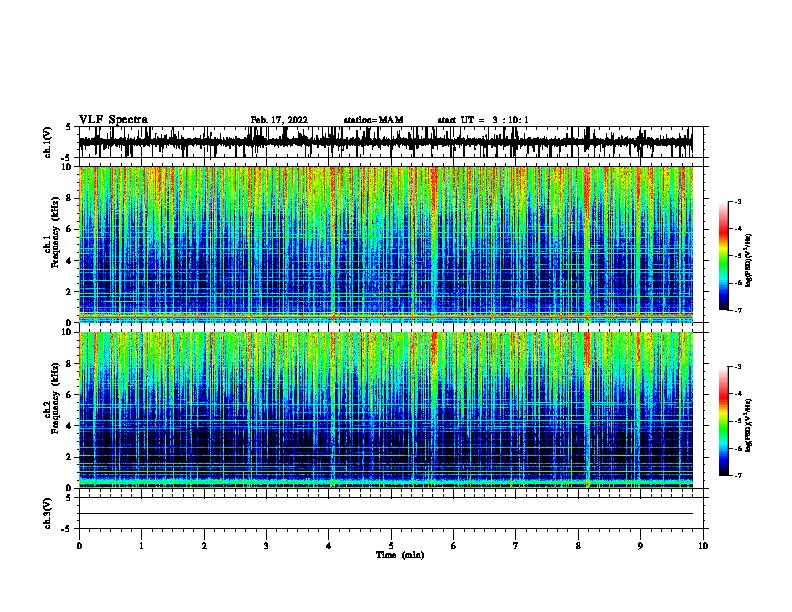Click time axis tick label "4"
The image size is (792, 612).
pyautogui.click(x=329, y=545)
